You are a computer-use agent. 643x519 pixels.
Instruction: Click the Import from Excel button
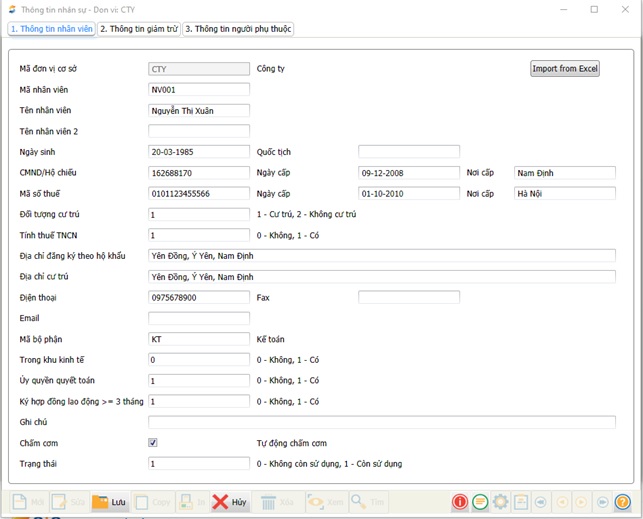564,69
